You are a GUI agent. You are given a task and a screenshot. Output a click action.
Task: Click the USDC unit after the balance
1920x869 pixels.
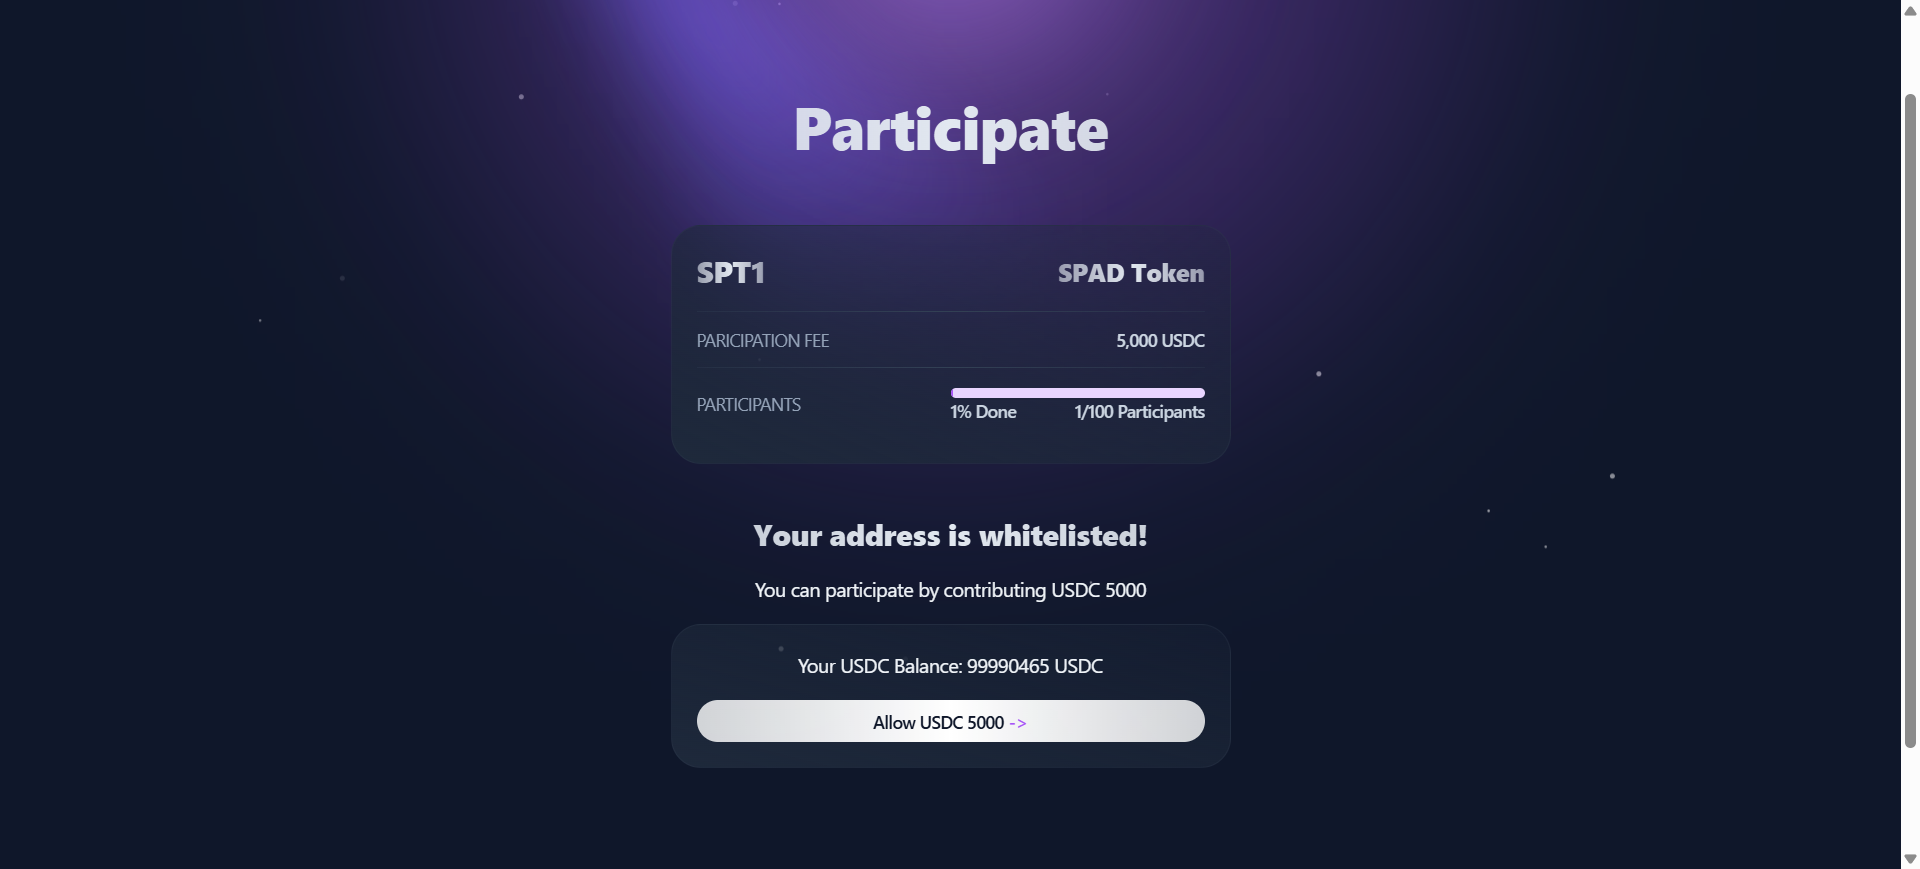1079,666
